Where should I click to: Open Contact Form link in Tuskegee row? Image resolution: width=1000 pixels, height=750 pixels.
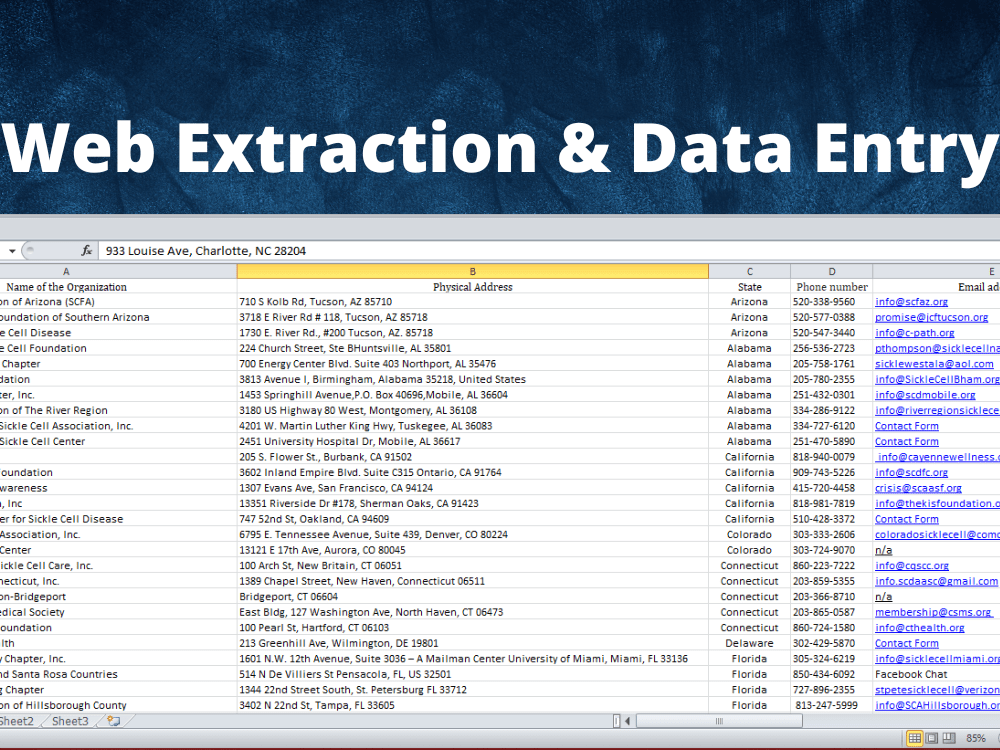coord(907,426)
